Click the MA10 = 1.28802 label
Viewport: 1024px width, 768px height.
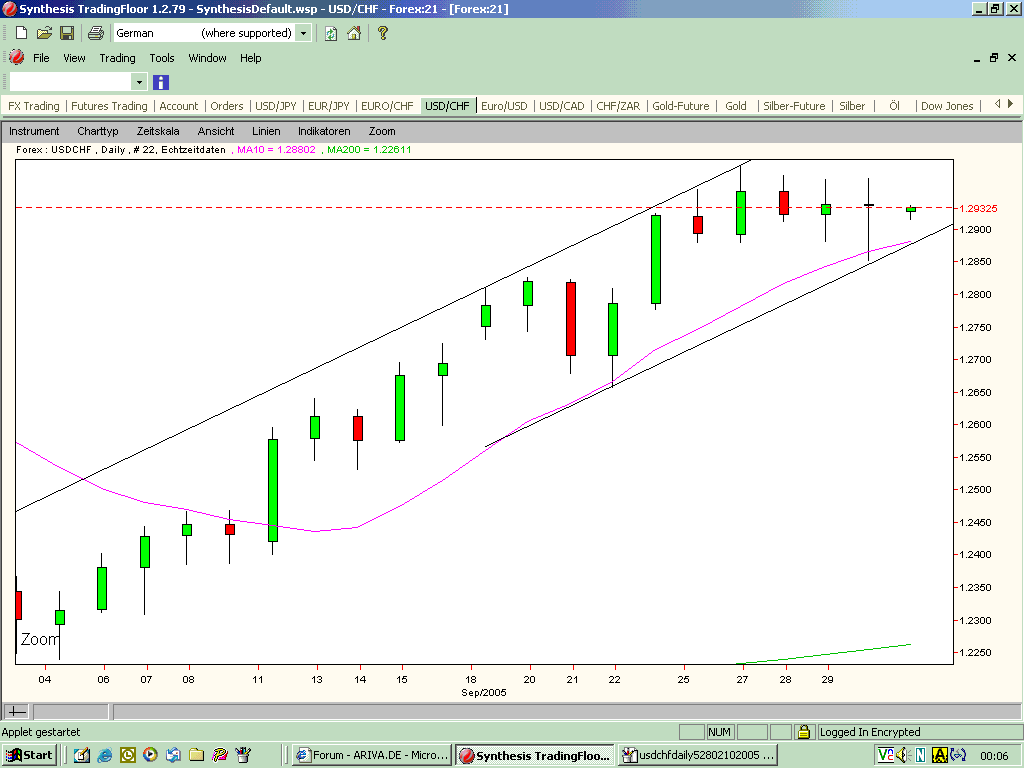tap(276, 150)
